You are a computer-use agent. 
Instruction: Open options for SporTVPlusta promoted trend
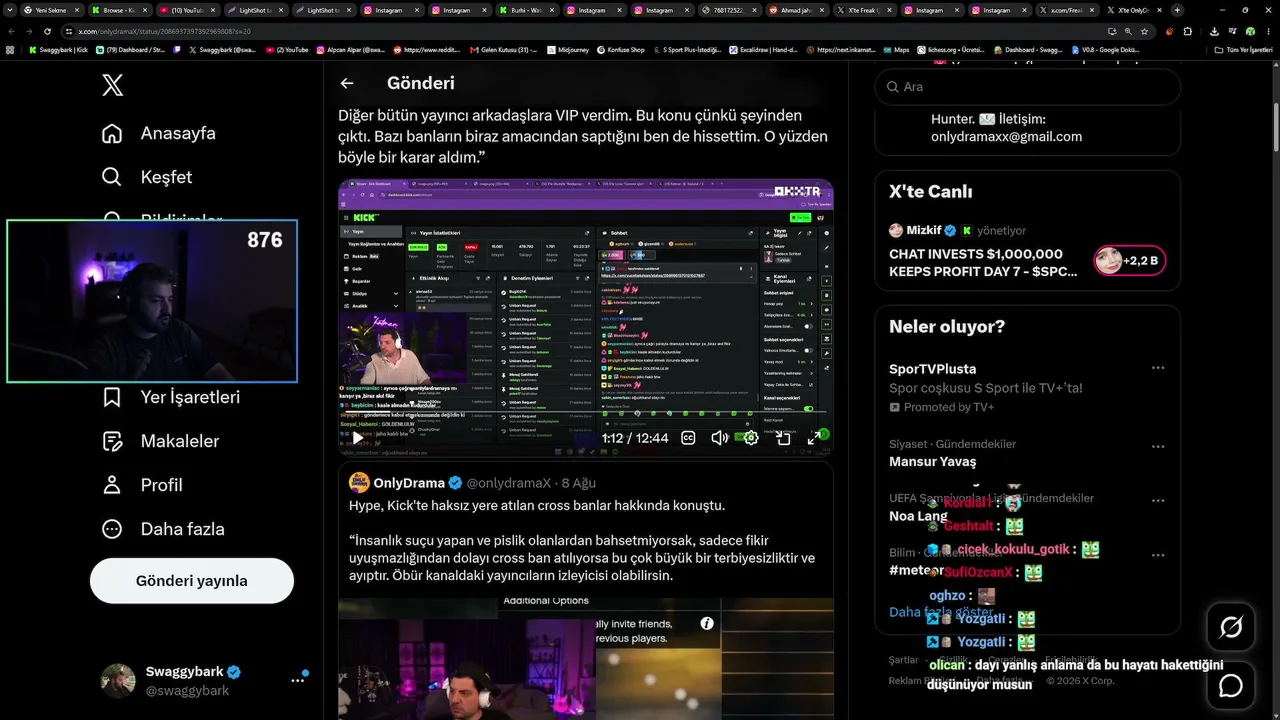(1158, 368)
